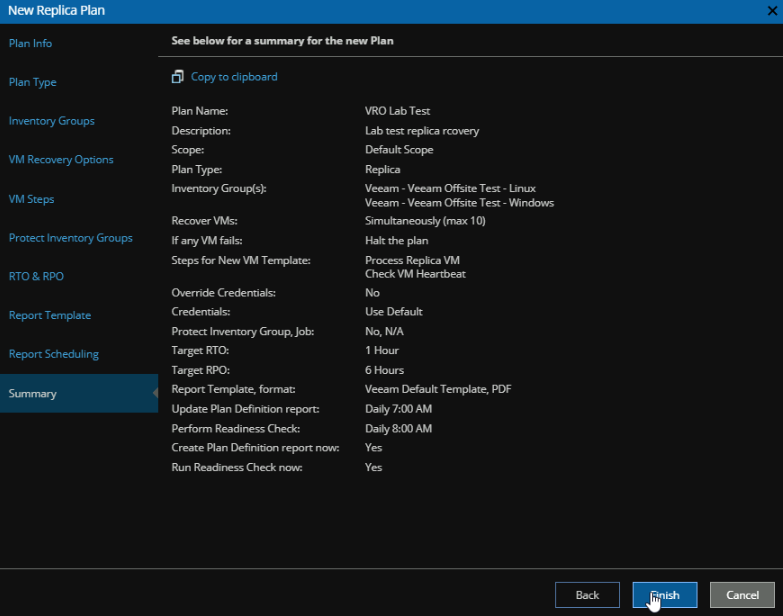Click 'Create Plan Definition report now:' label

(x=255, y=448)
